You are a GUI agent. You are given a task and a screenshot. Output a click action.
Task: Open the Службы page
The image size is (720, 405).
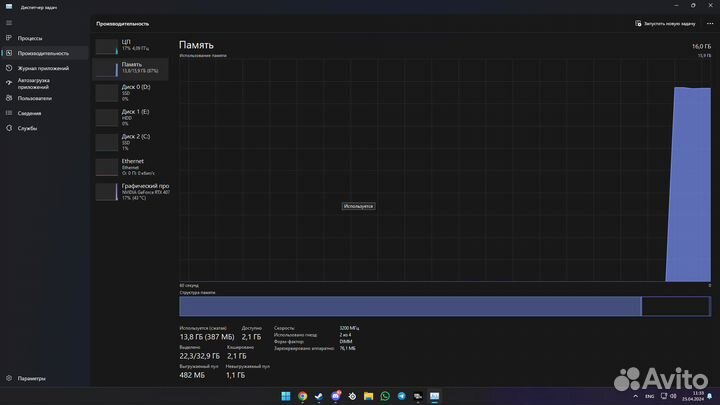point(27,128)
